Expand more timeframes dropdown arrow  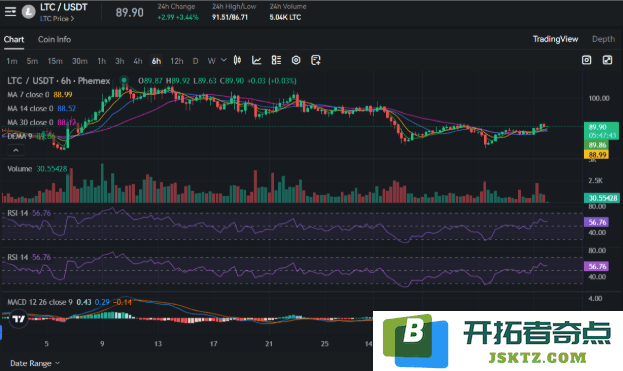click(224, 60)
